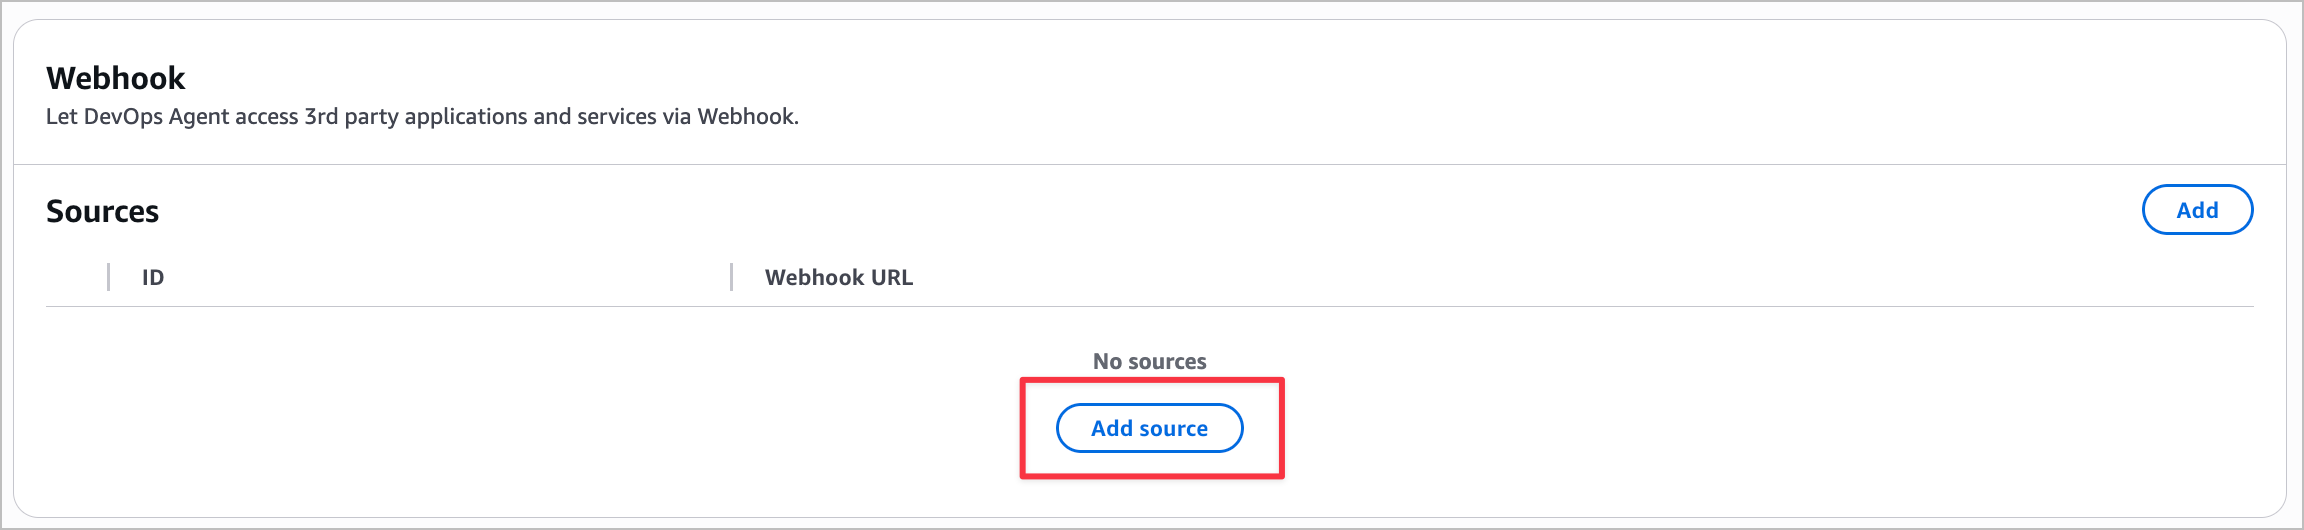This screenshot has width=2304, height=530.
Task: Click the word "Let" starting the description
Action: pyautogui.click(x=61, y=117)
